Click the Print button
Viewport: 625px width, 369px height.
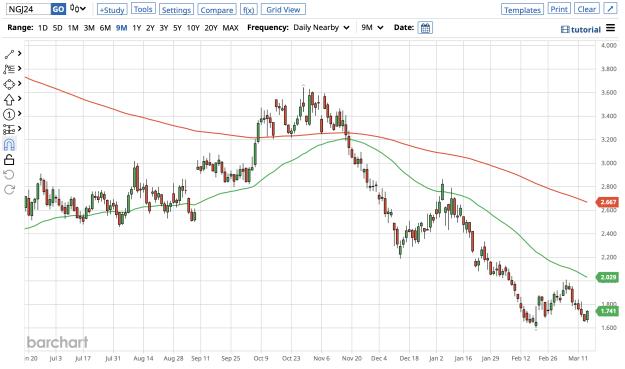click(x=559, y=9)
